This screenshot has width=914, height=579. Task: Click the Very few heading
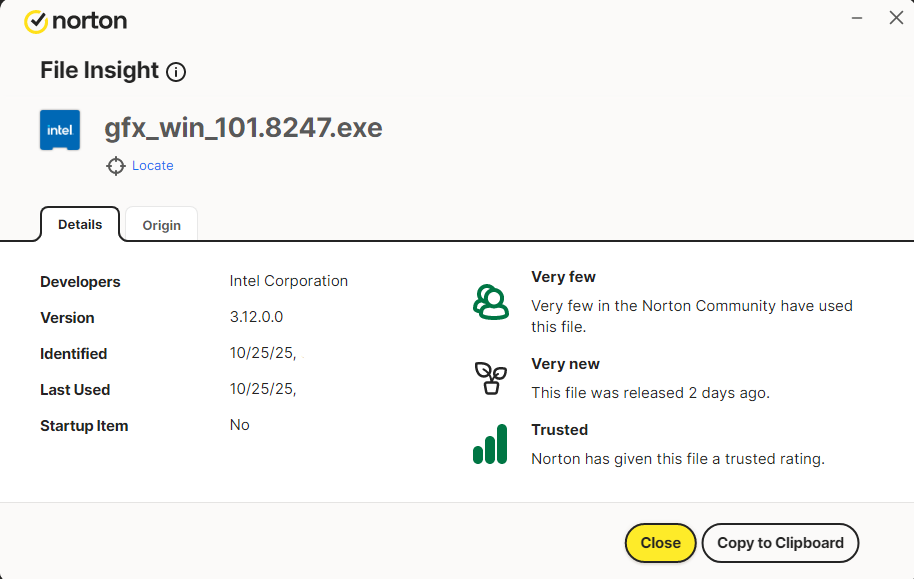coord(563,277)
